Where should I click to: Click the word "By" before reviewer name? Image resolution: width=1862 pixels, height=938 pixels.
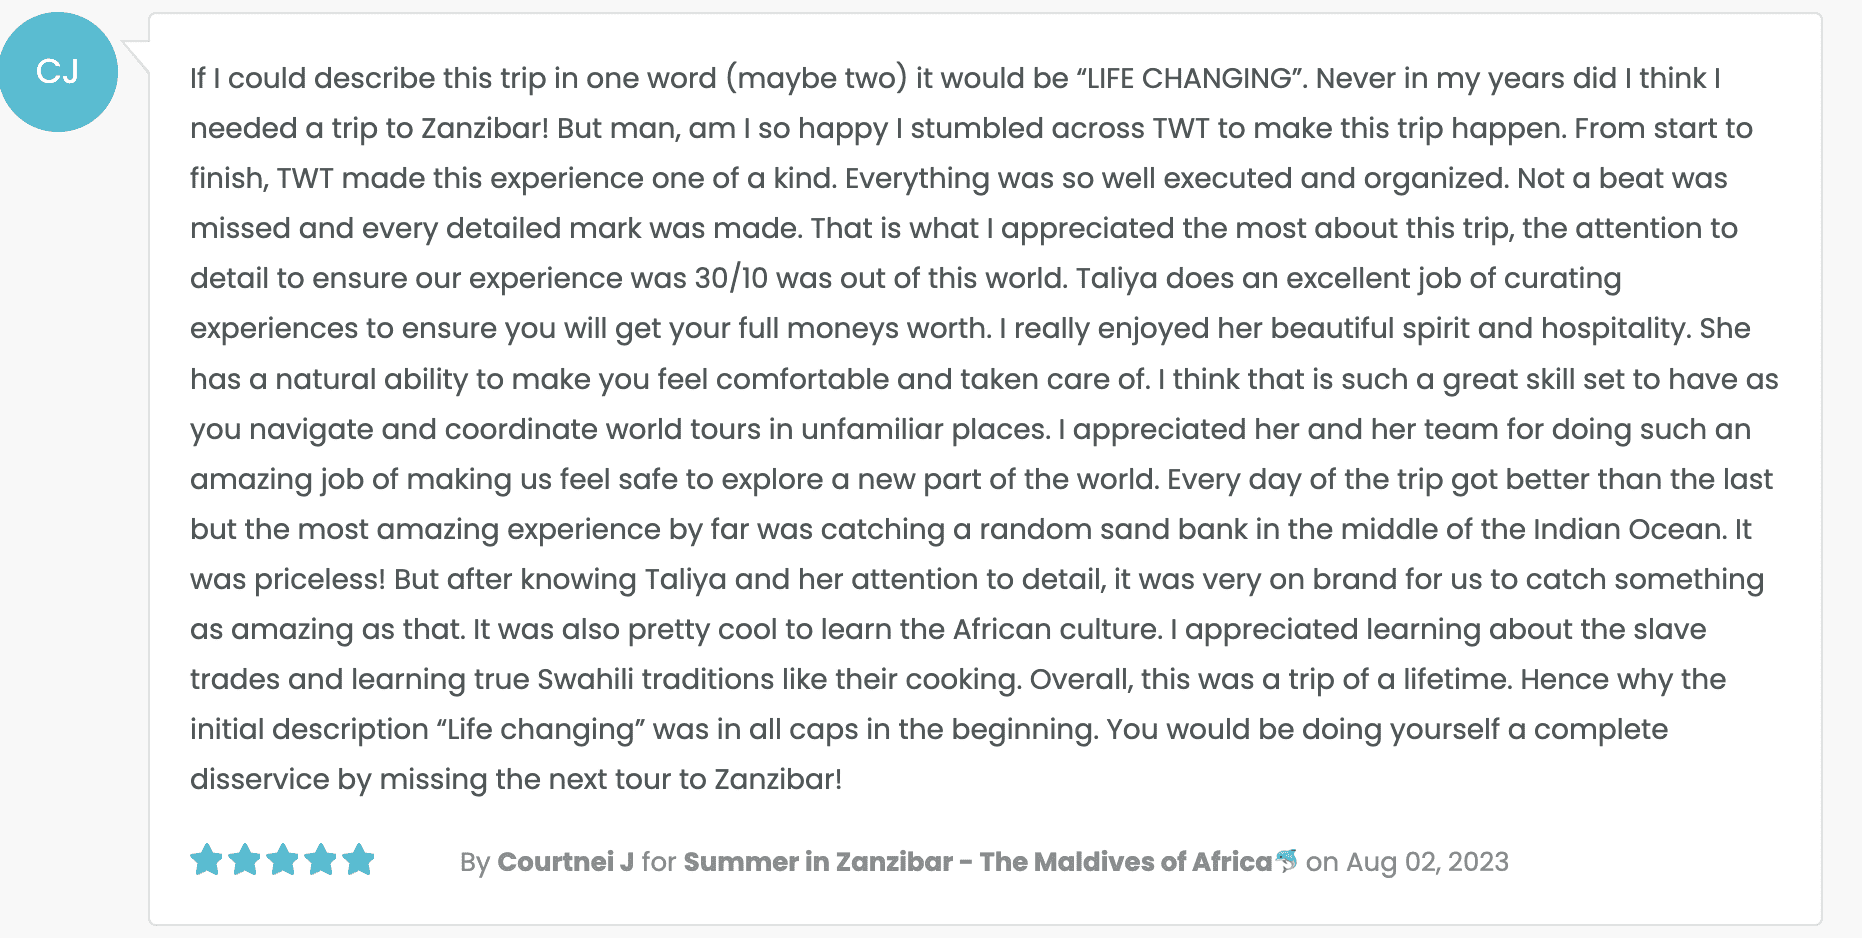pyautogui.click(x=475, y=862)
